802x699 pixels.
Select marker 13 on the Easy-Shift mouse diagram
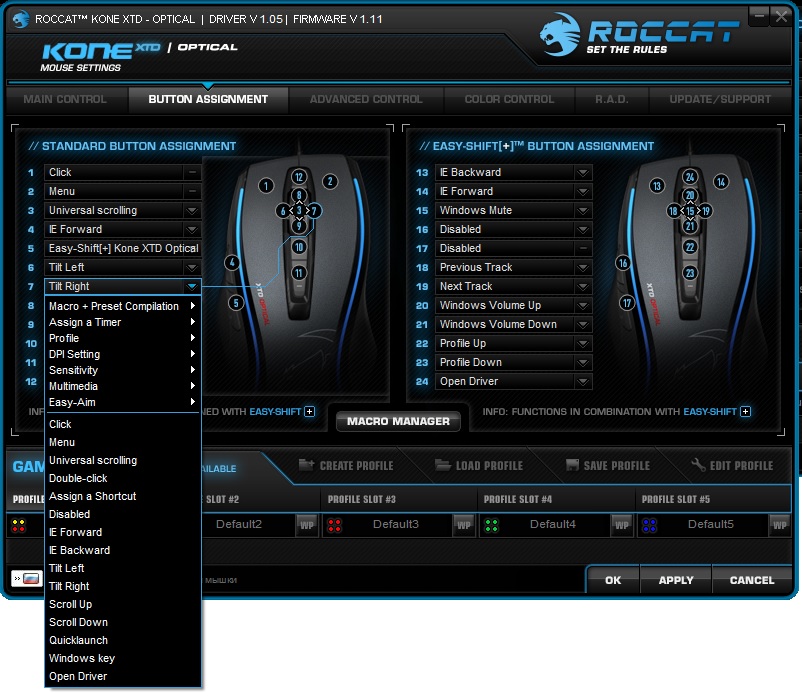(657, 186)
